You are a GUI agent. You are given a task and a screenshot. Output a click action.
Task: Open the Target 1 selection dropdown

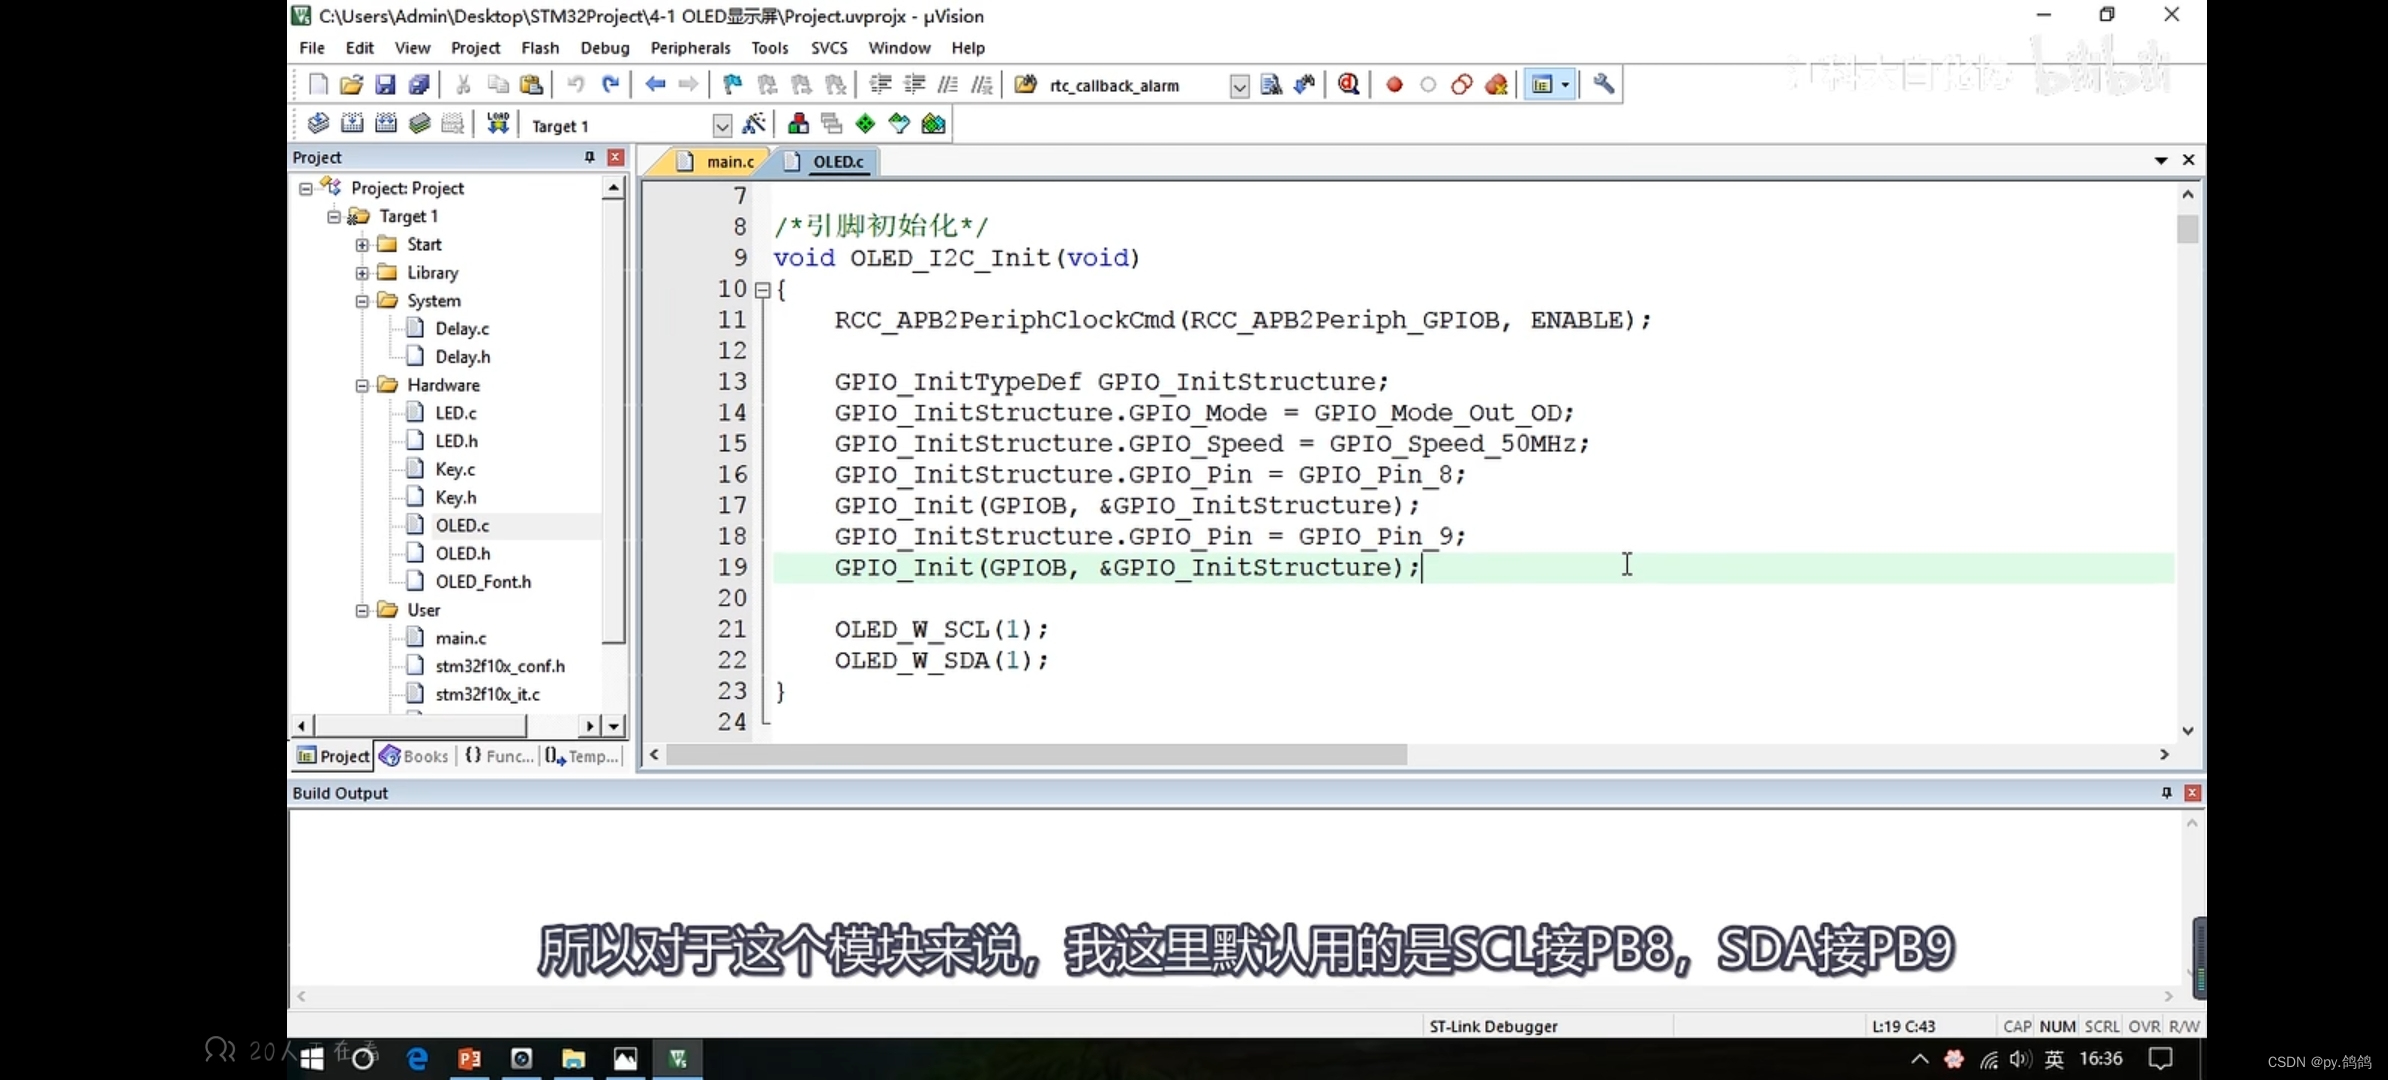click(722, 126)
